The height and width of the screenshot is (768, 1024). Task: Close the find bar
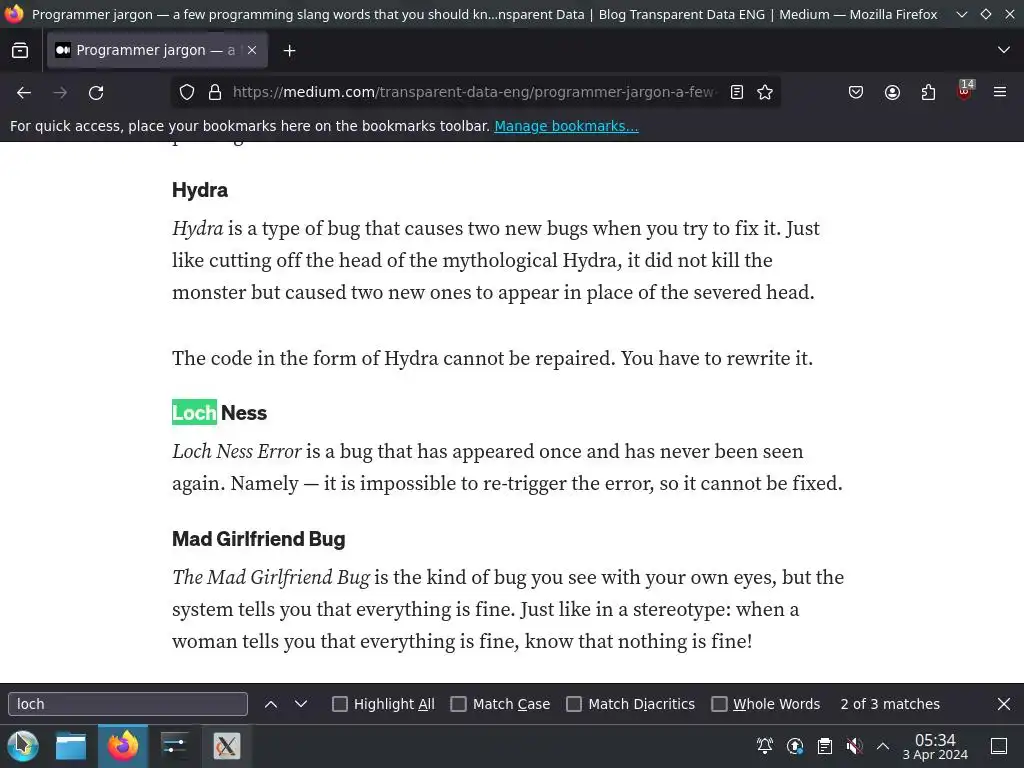(1004, 704)
